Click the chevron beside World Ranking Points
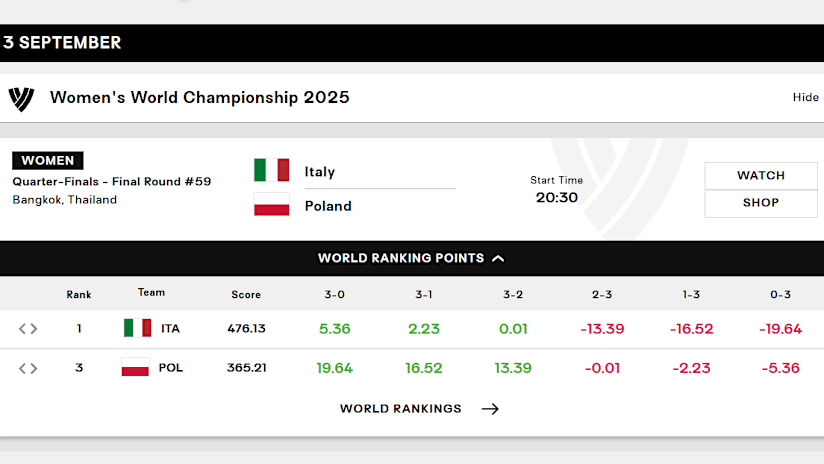824x464 pixels. 498,258
